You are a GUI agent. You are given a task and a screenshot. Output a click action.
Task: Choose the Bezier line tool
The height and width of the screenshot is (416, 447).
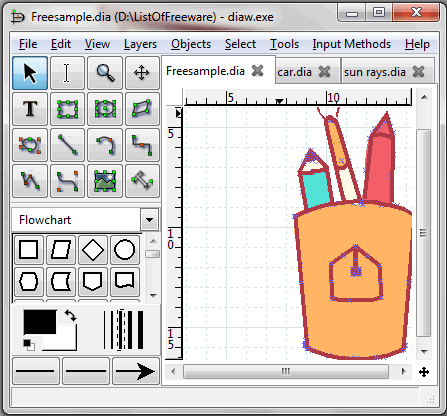[x=67, y=181]
